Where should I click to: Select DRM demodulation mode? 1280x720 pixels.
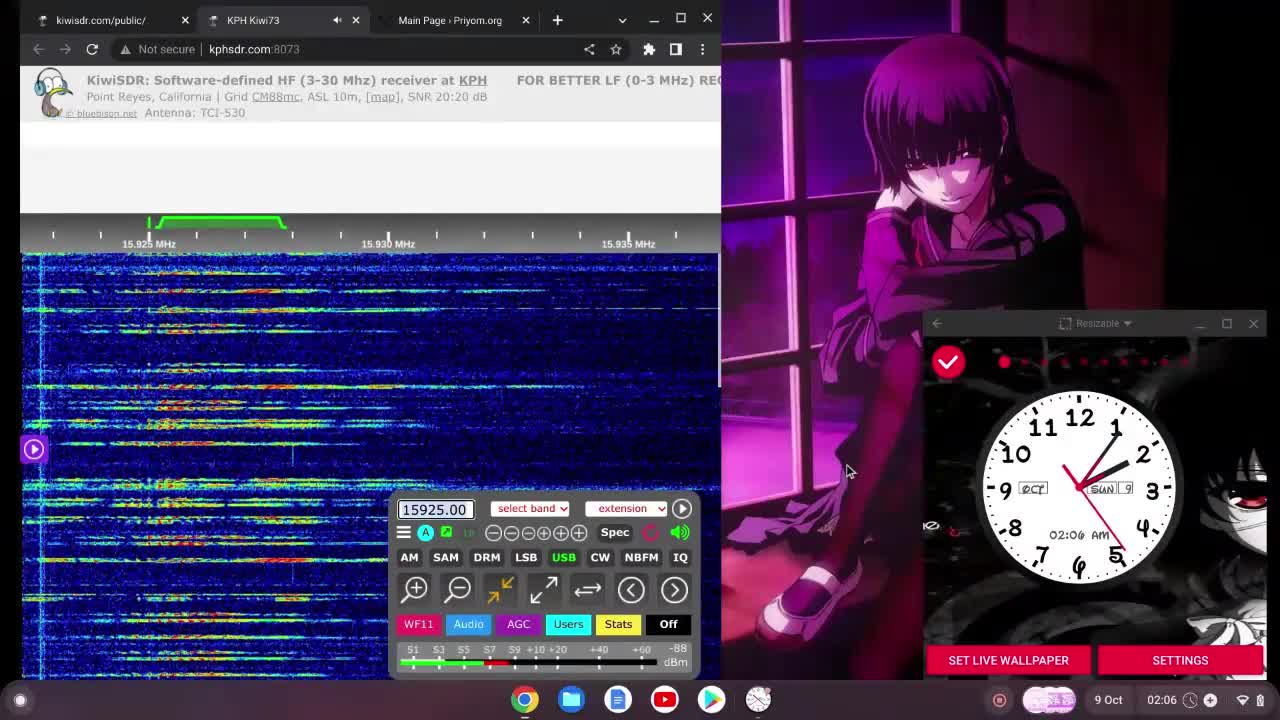486,557
